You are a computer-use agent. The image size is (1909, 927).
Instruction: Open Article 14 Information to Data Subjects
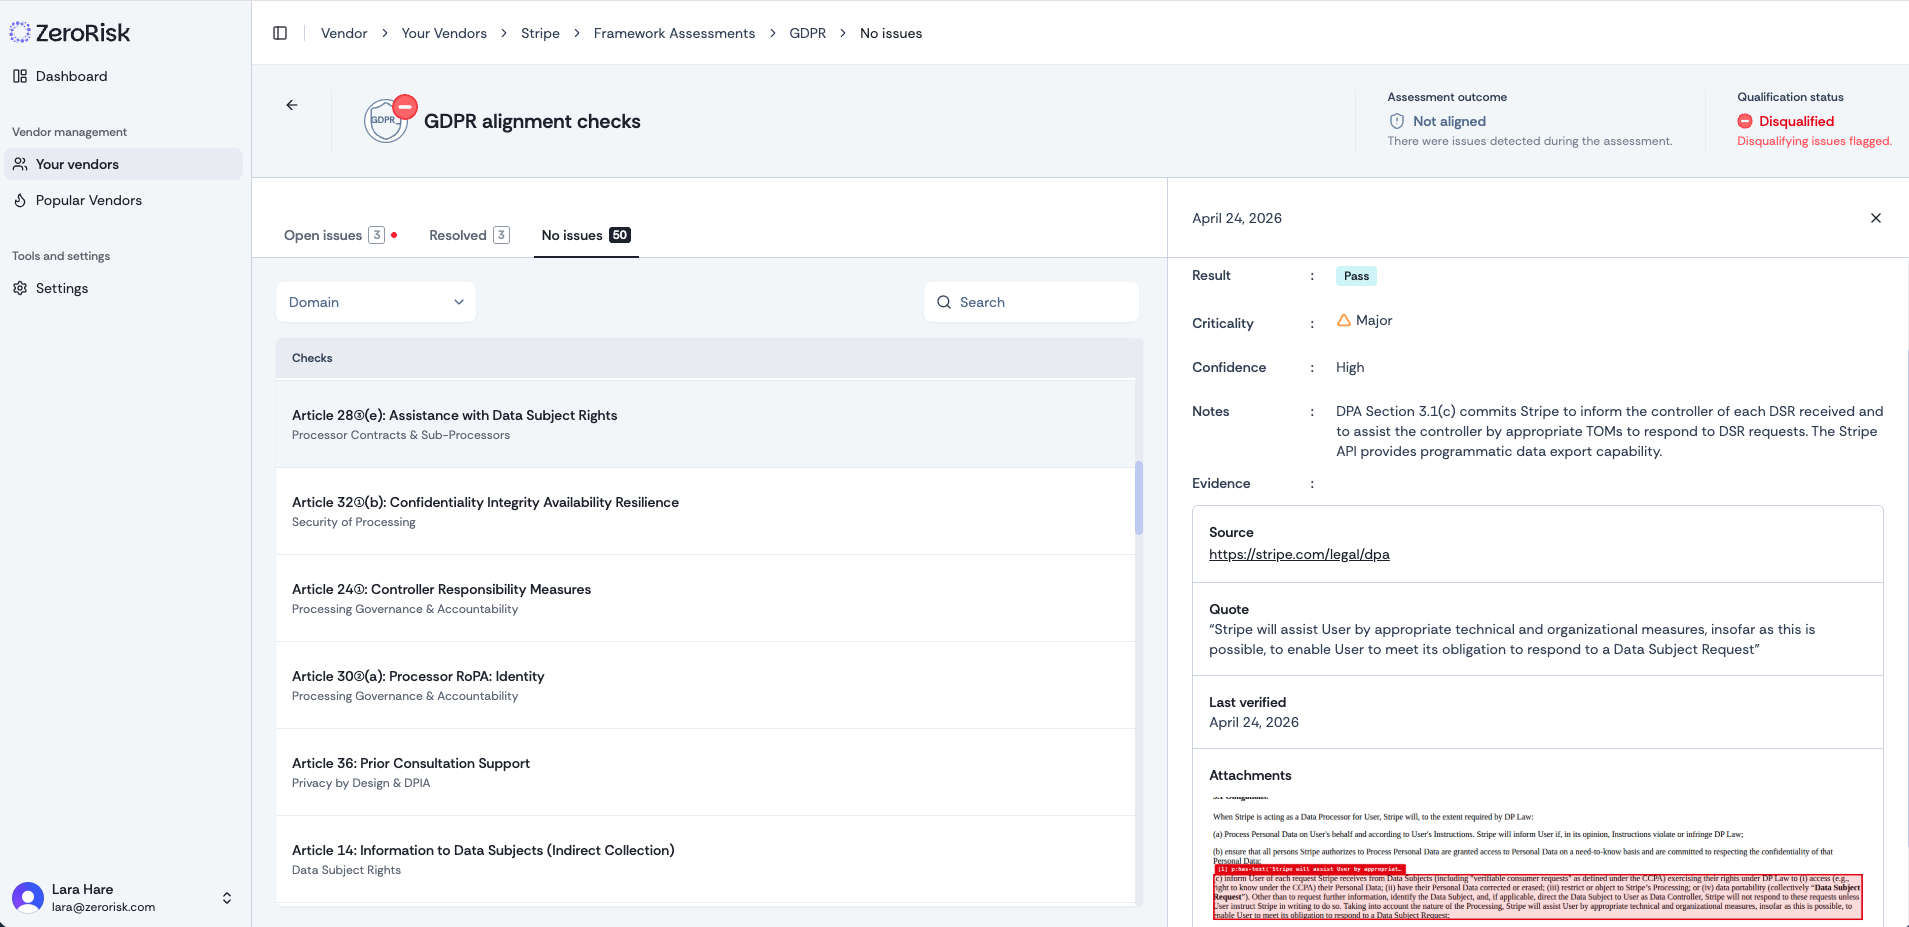click(x=705, y=859)
